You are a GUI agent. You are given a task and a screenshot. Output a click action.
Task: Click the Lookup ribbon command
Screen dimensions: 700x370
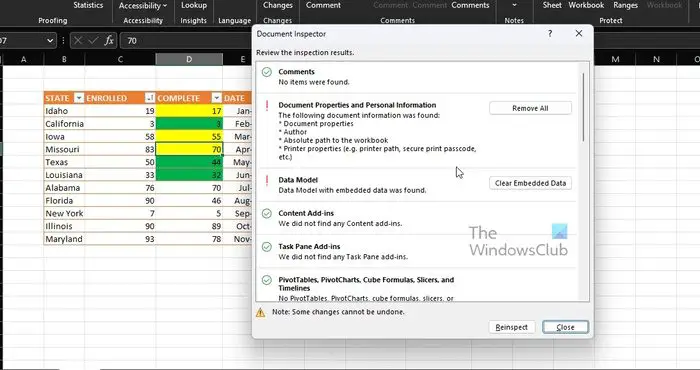[194, 5]
